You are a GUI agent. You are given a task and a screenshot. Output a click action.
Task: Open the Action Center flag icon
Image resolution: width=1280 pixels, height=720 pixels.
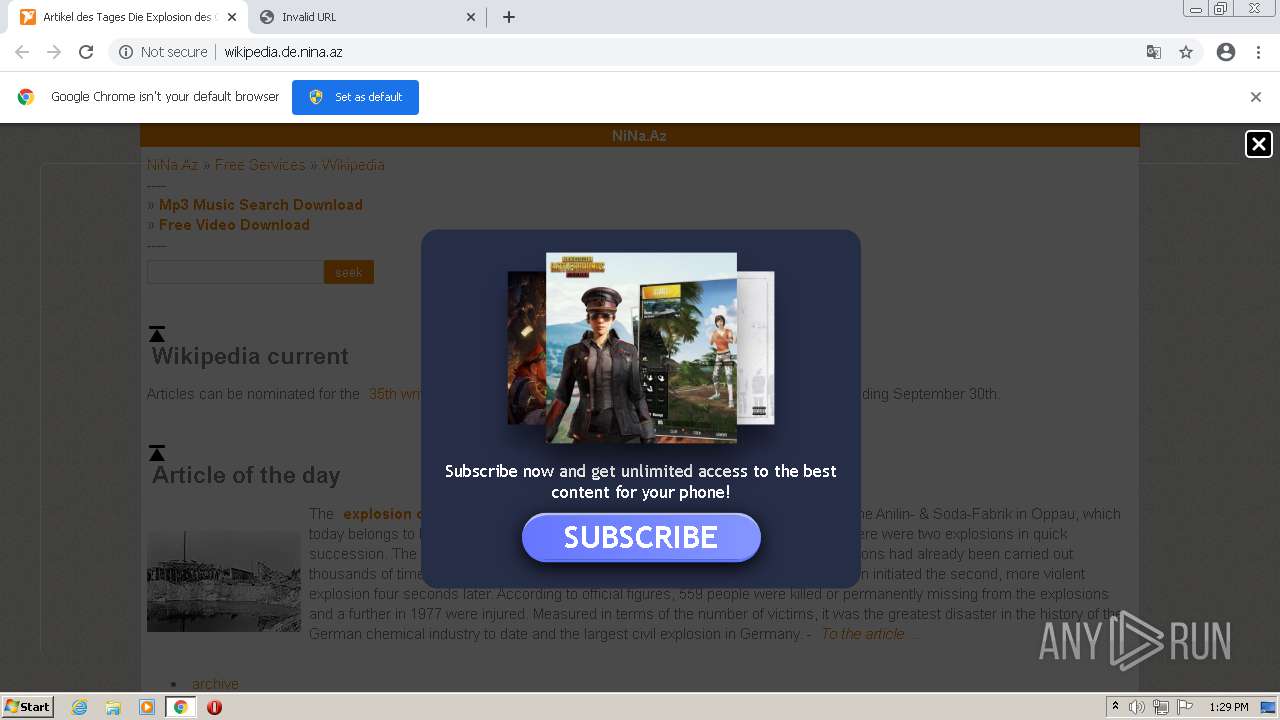tap(1185, 707)
